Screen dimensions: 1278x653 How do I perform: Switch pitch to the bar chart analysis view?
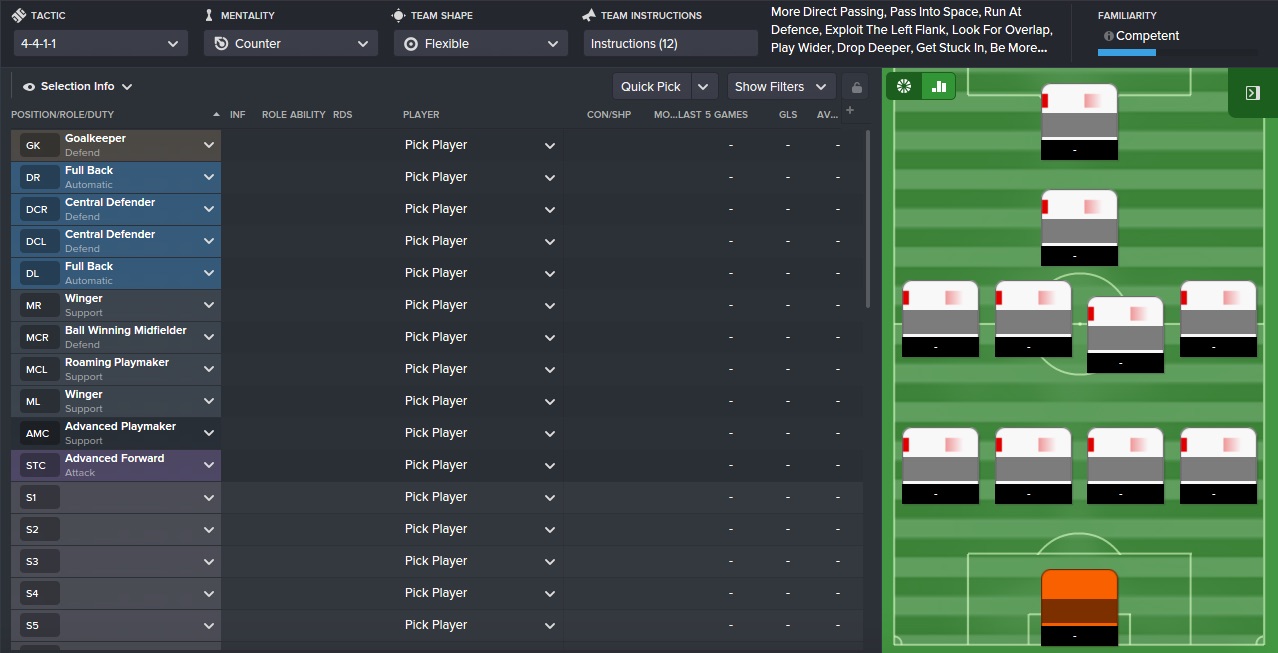point(939,87)
